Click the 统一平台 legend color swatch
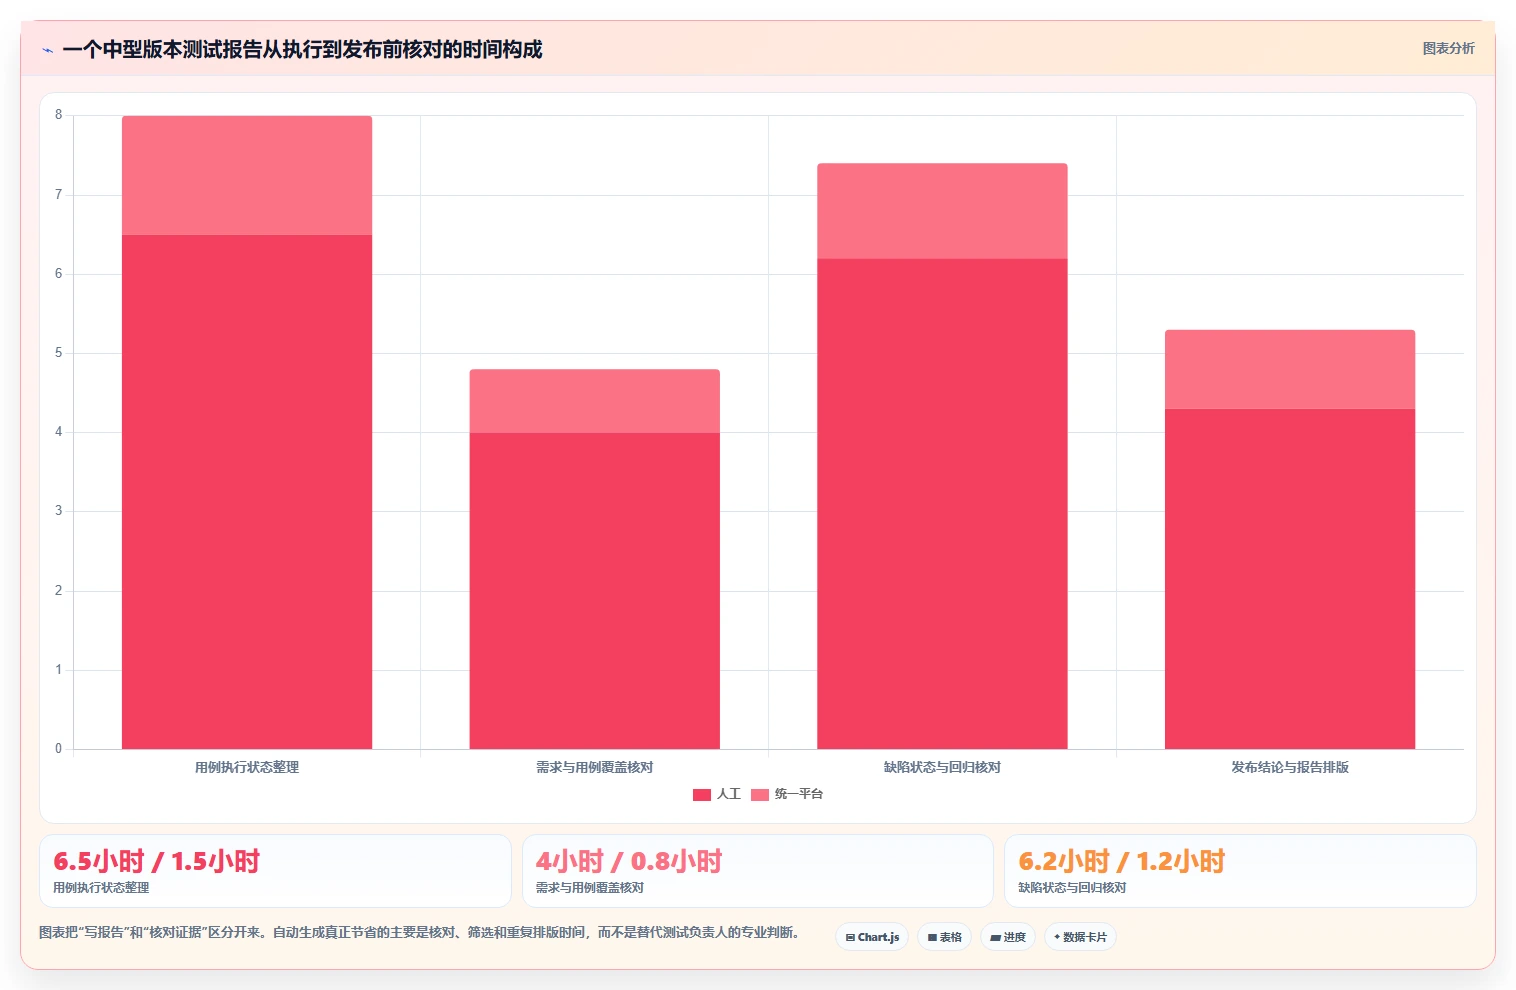 coord(760,795)
